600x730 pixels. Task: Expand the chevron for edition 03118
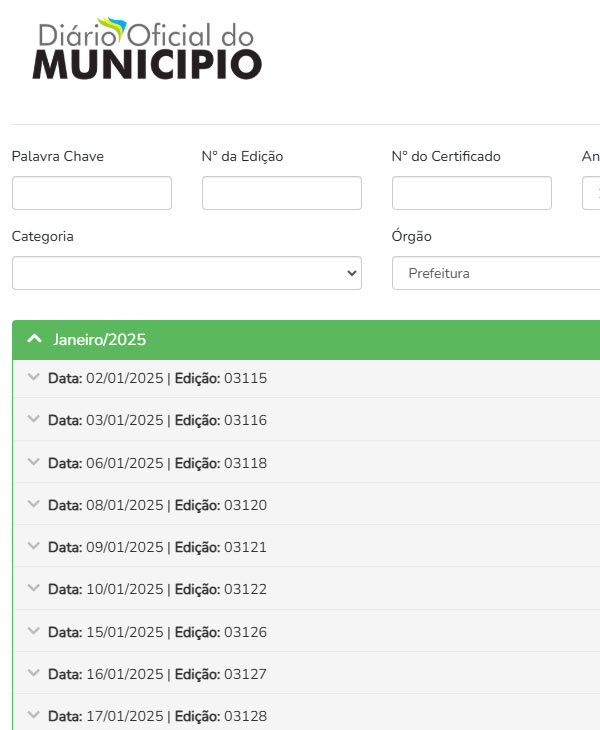[33, 463]
